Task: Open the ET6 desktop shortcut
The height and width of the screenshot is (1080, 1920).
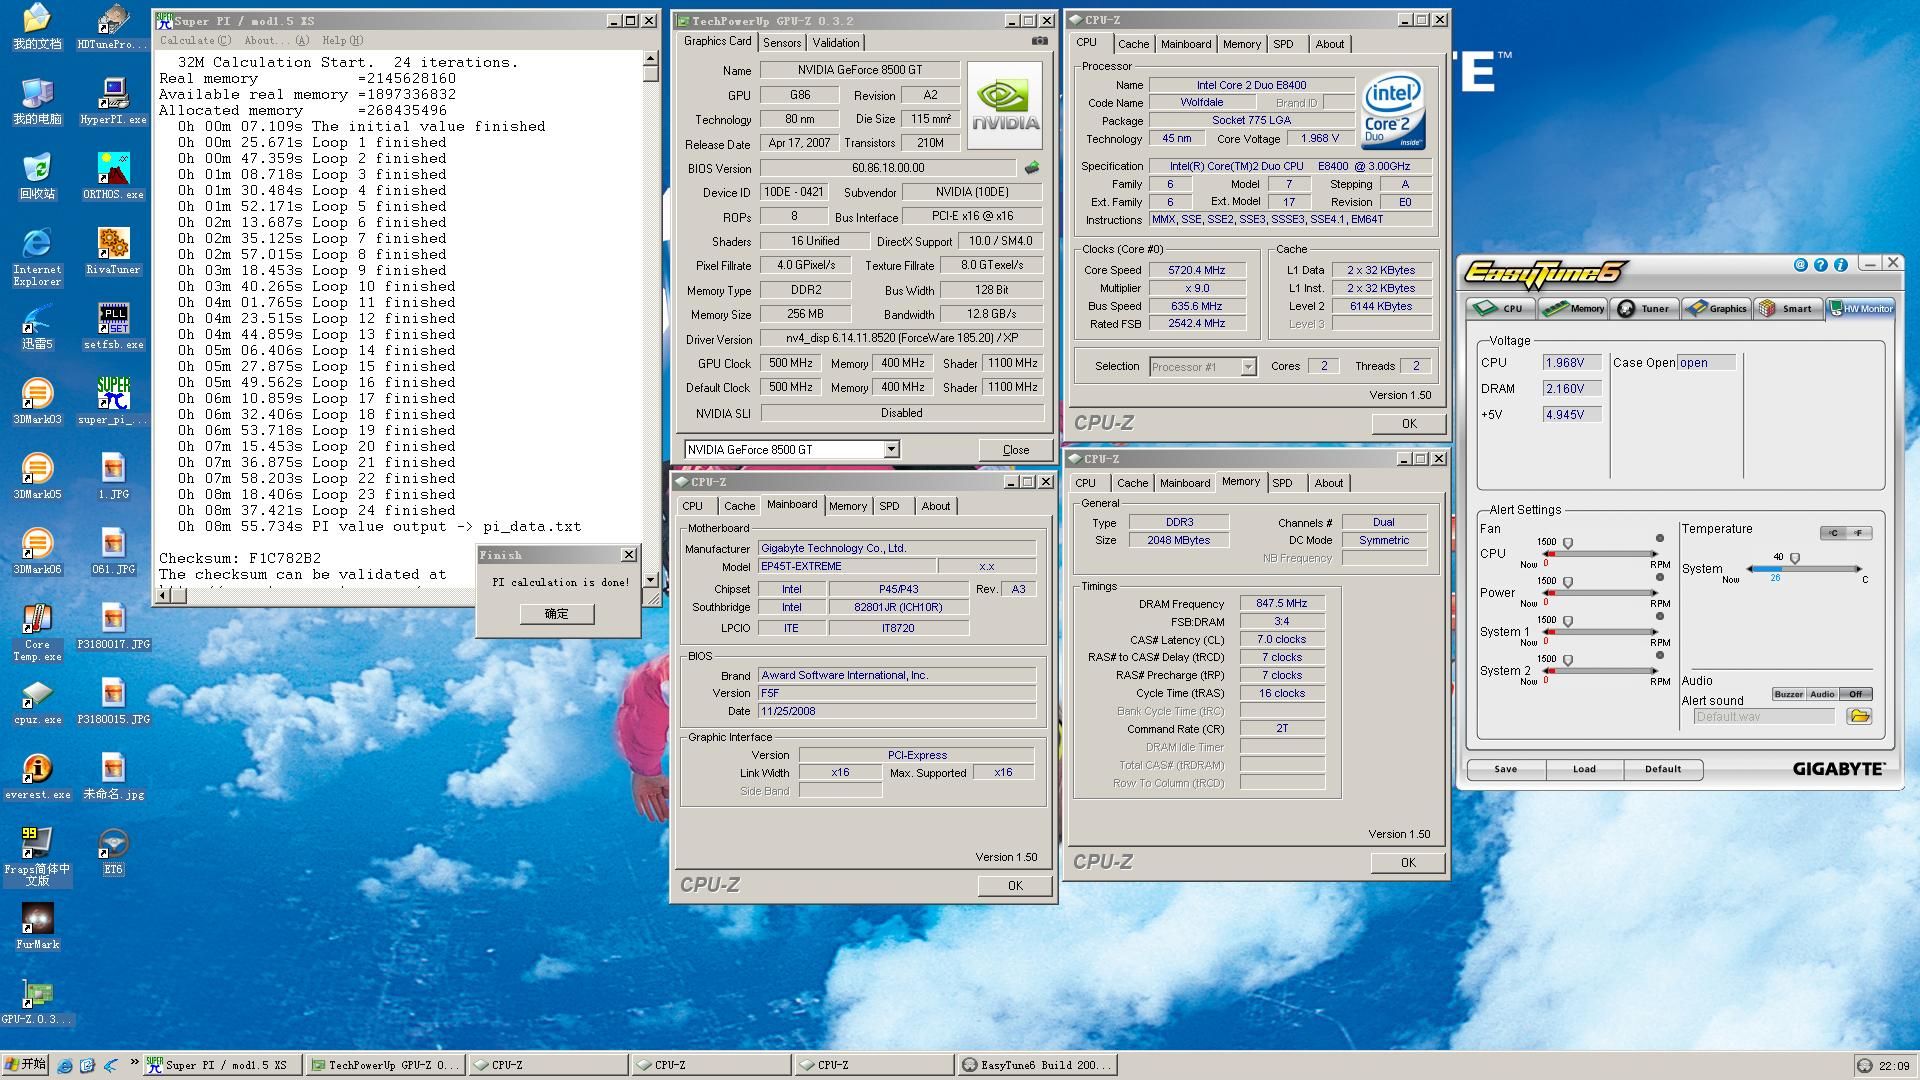Action: pos(113,851)
